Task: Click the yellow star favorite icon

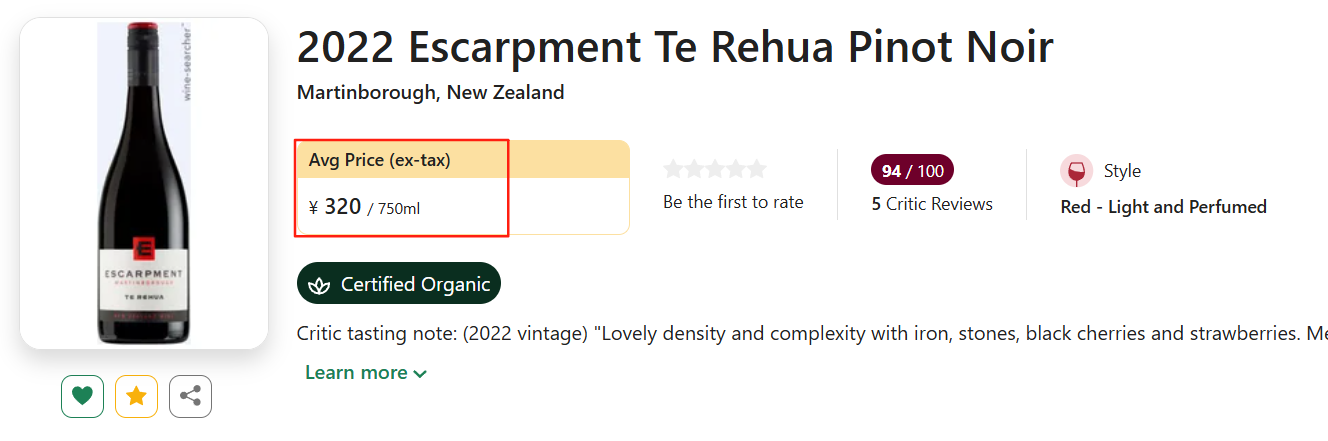Action: (x=136, y=397)
